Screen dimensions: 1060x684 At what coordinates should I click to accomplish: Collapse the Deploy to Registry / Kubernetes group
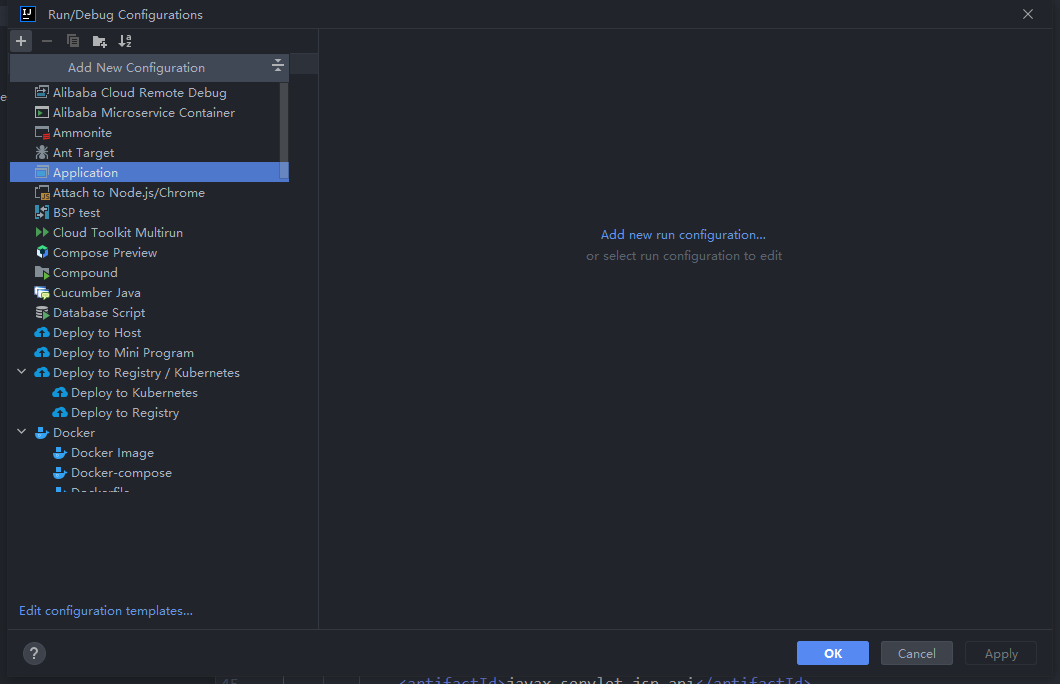[22, 372]
